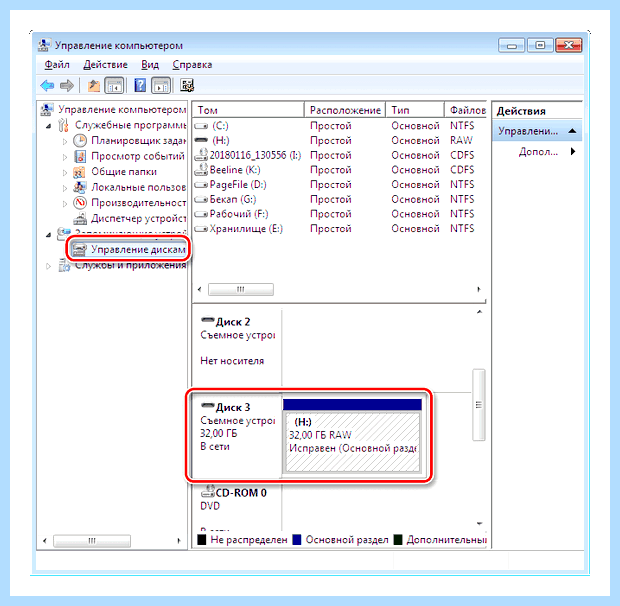Image resolution: width=620 pixels, height=606 pixels.
Task: Open the Вид menu
Action: tap(150, 64)
